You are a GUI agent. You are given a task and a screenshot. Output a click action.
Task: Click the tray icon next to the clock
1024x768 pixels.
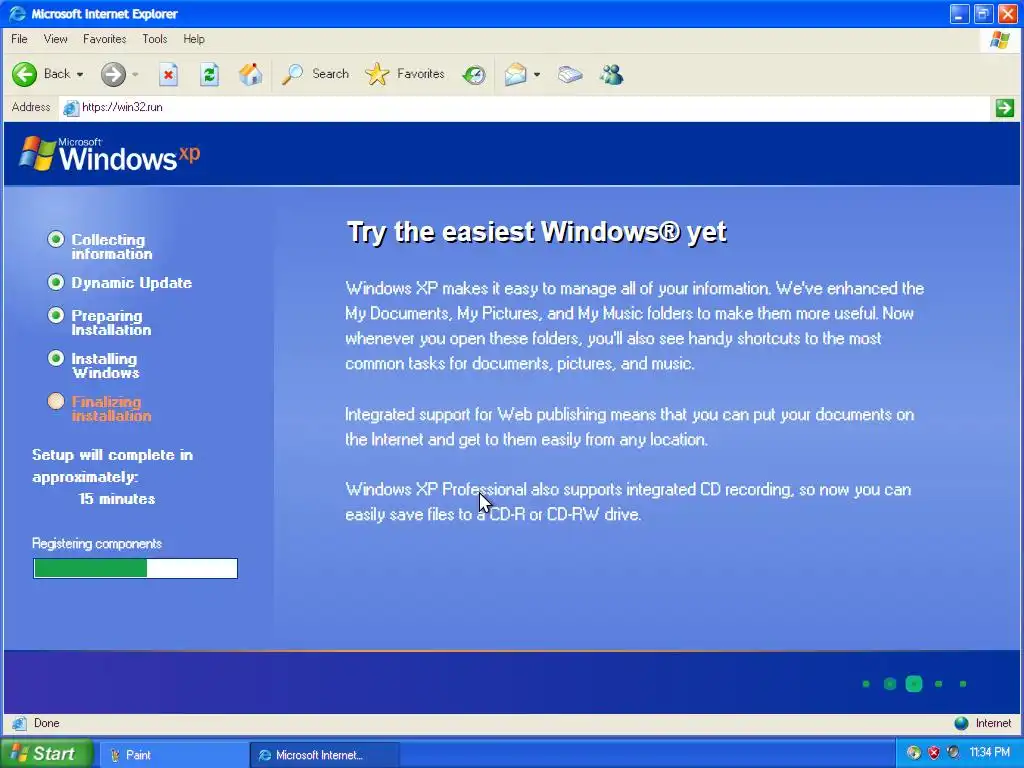[x=953, y=753]
